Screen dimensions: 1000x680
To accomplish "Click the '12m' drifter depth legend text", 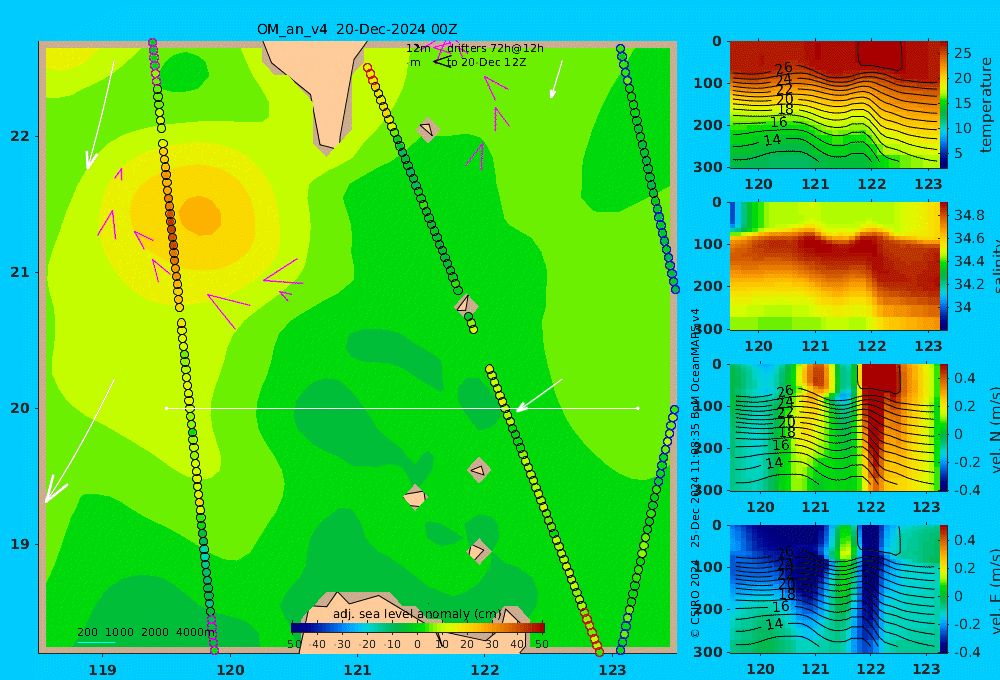I will (418, 48).
